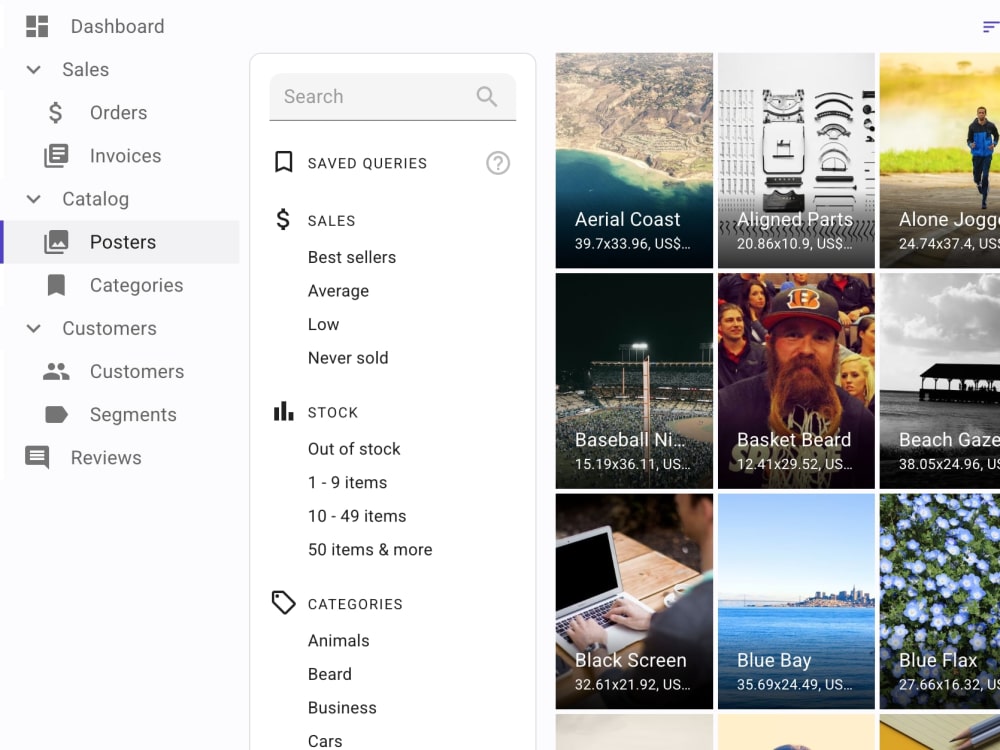Open Invoices in the sidebar
Image resolution: width=1000 pixels, height=750 pixels.
click(x=121, y=156)
